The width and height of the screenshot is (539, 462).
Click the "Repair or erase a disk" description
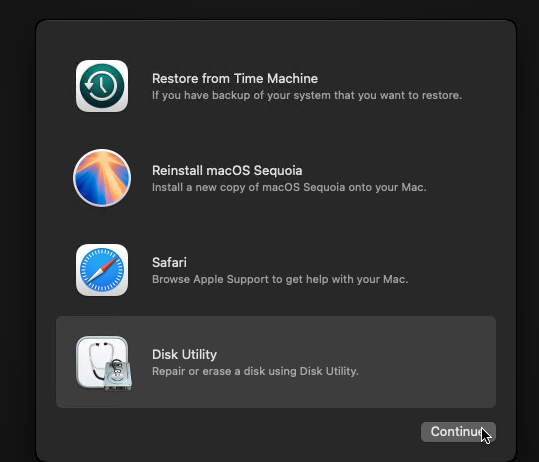255,371
